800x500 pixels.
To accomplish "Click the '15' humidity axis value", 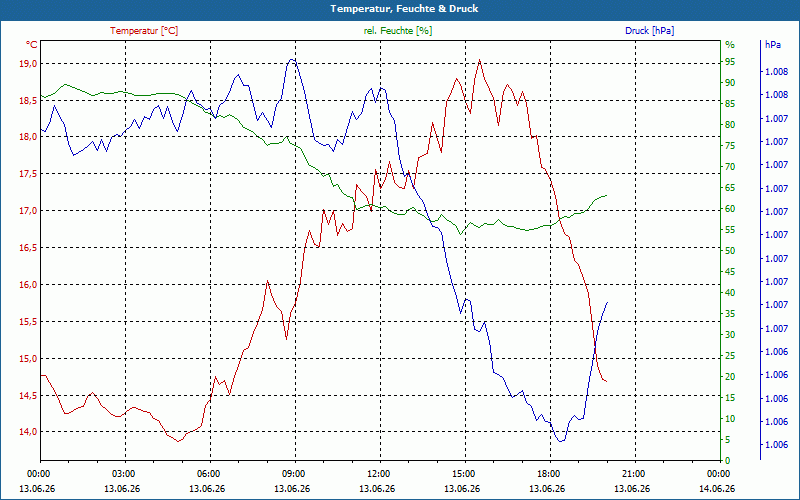I will [730, 398].
